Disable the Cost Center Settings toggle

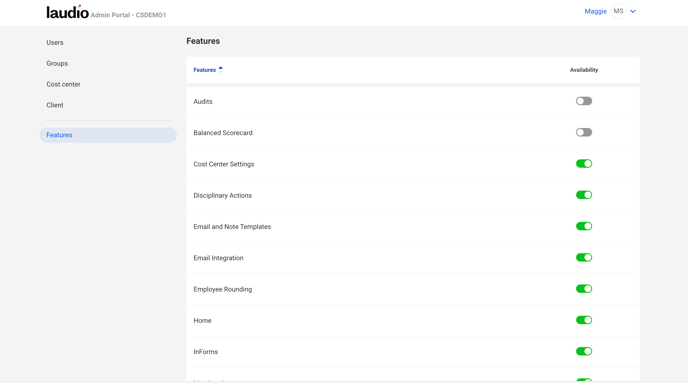pyautogui.click(x=584, y=164)
